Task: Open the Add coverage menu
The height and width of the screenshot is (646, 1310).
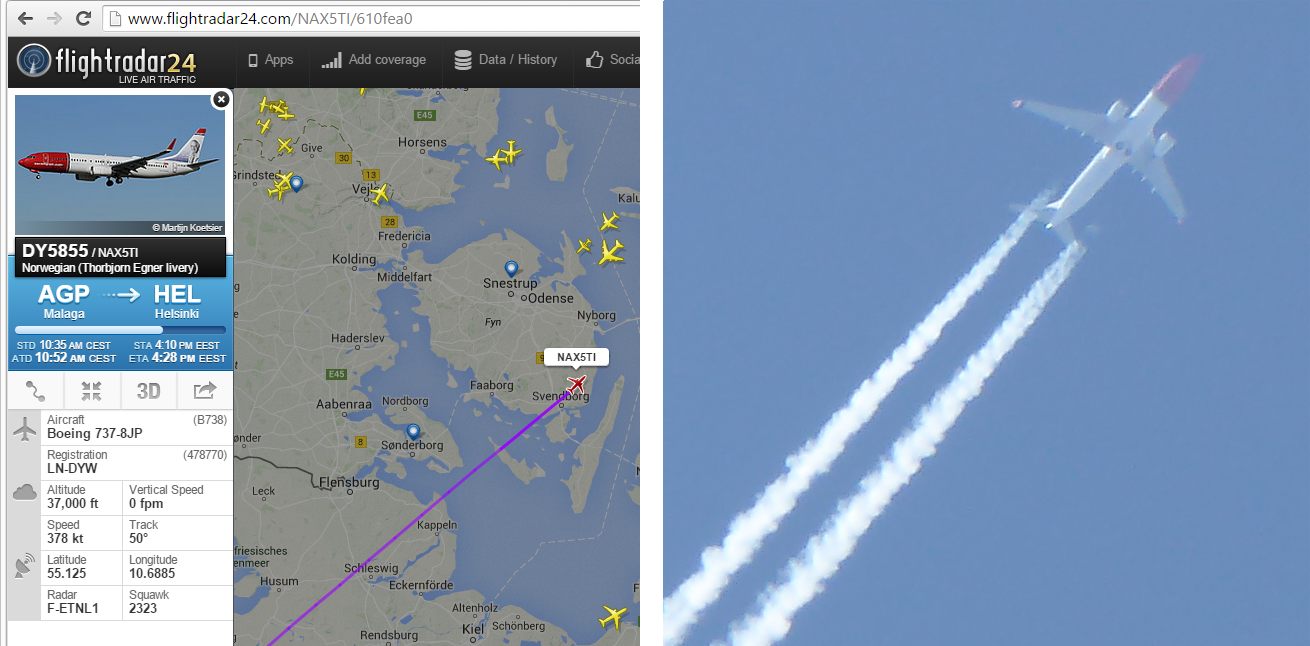Action: [x=374, y=60]
